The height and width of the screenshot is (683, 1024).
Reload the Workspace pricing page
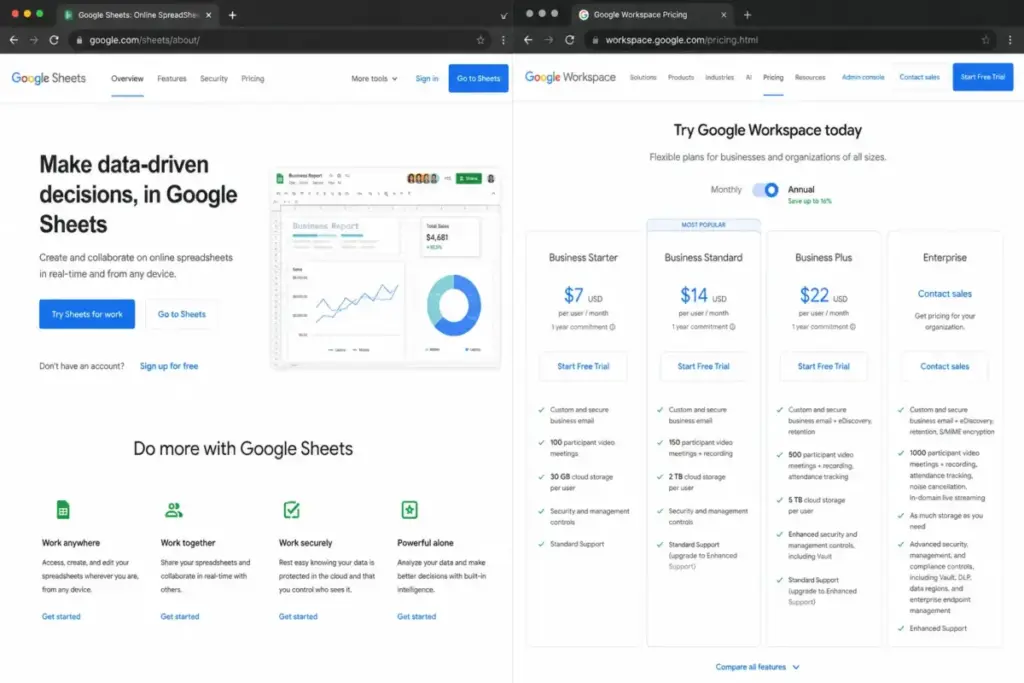click(x=569, y=40)
